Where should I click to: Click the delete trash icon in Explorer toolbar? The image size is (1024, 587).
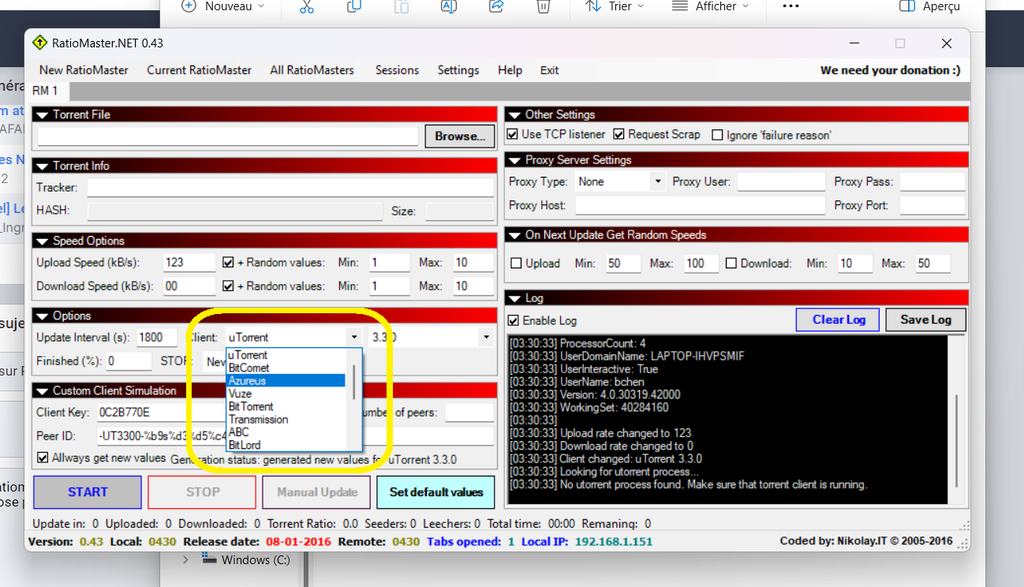[x=543, y=7]
